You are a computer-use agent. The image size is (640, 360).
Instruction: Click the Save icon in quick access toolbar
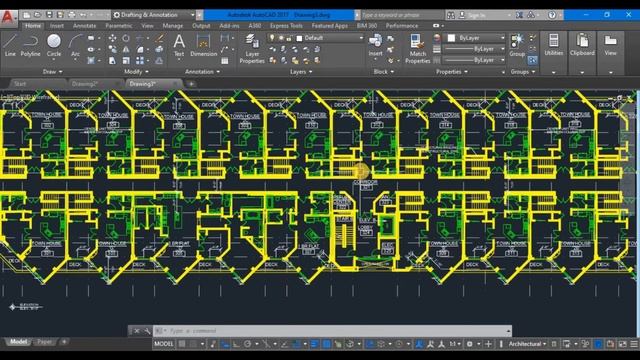point(49,15)
